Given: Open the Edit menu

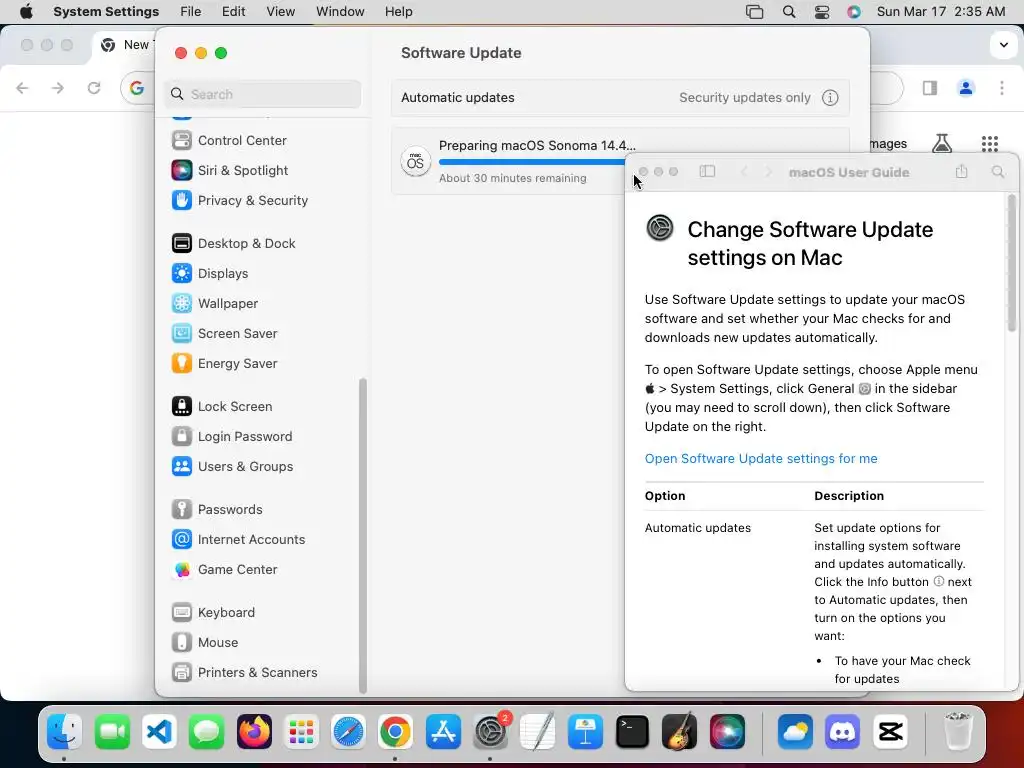Looking at the screenshot, I should (x=234, y=12).
